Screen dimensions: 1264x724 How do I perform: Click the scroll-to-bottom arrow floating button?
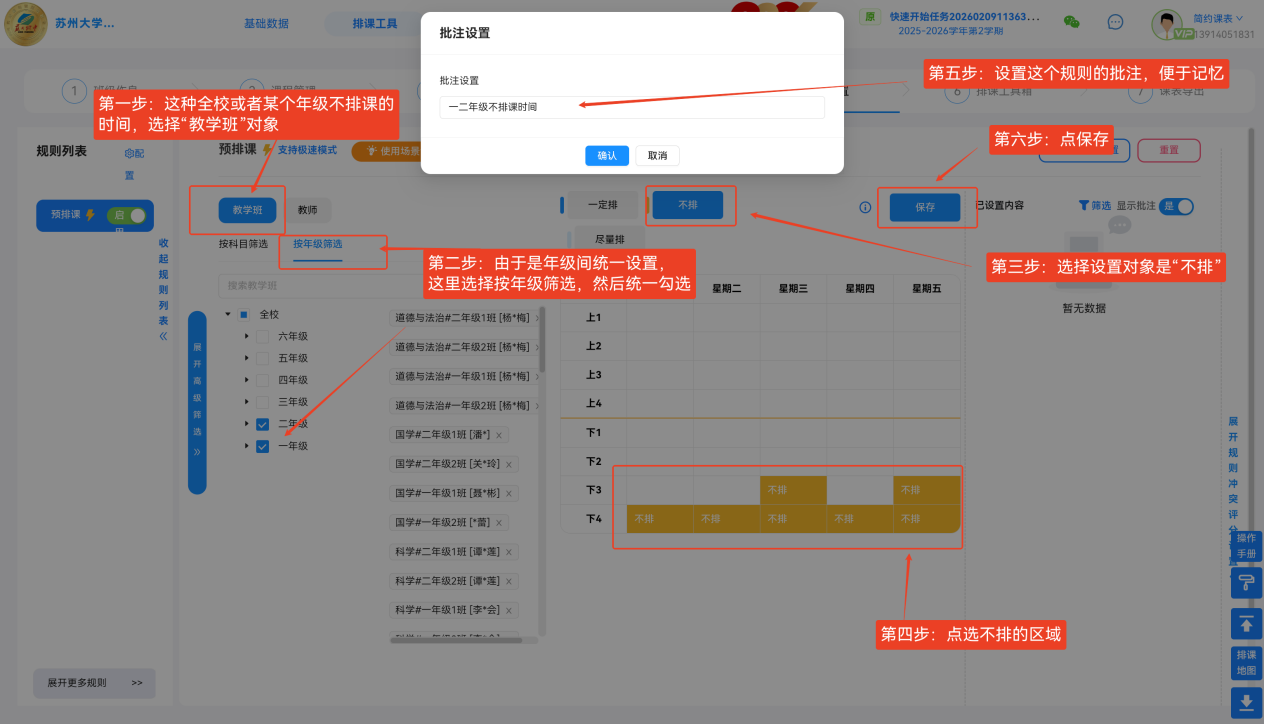[1246, 702]
